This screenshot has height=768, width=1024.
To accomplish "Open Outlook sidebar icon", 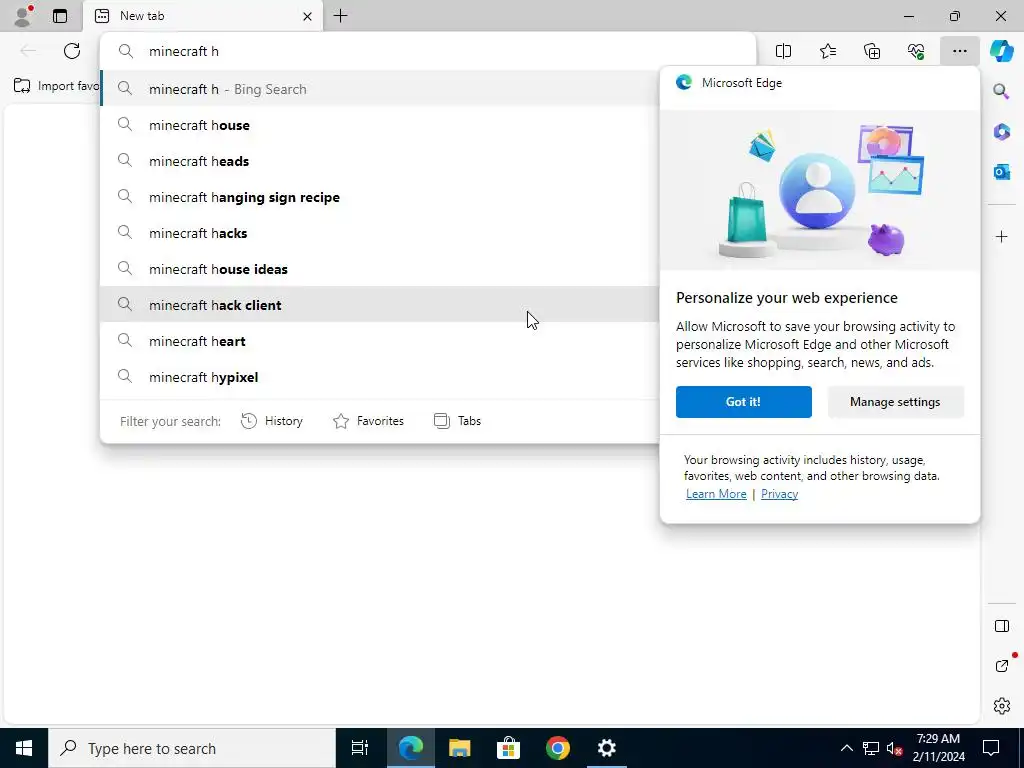I will (1001, 172).
